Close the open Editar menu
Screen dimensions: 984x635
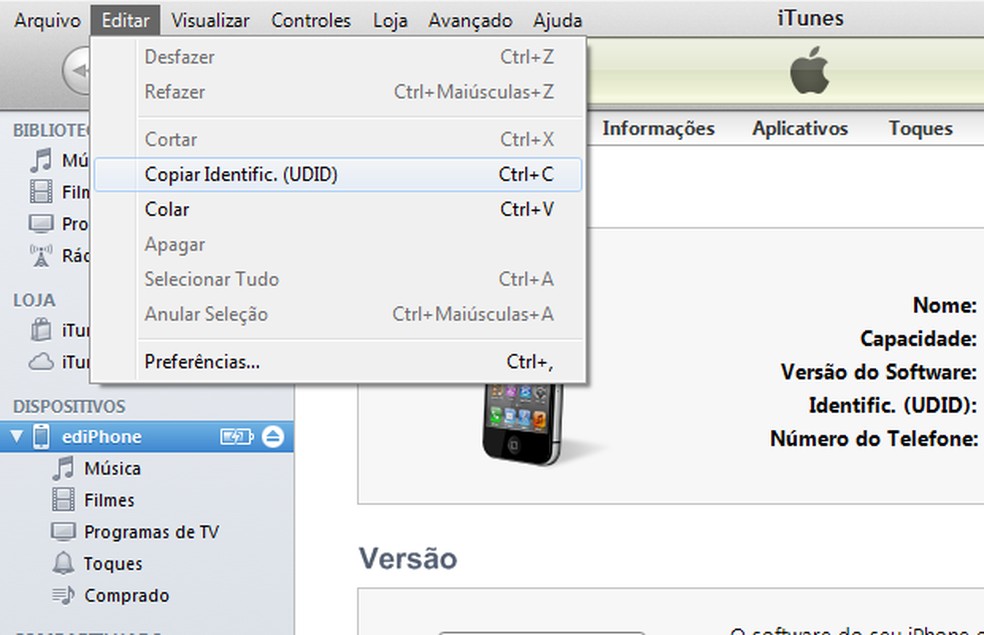[x=126, y=20]
